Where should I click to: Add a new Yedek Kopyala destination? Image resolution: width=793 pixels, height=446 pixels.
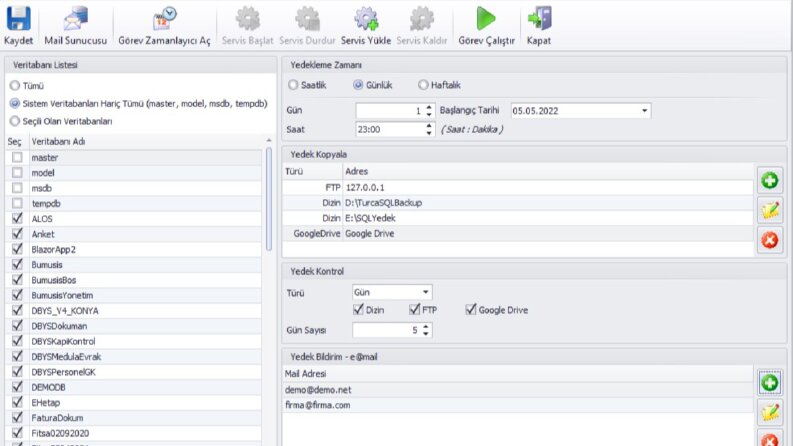pyautogui.click(x=770, y=181)
